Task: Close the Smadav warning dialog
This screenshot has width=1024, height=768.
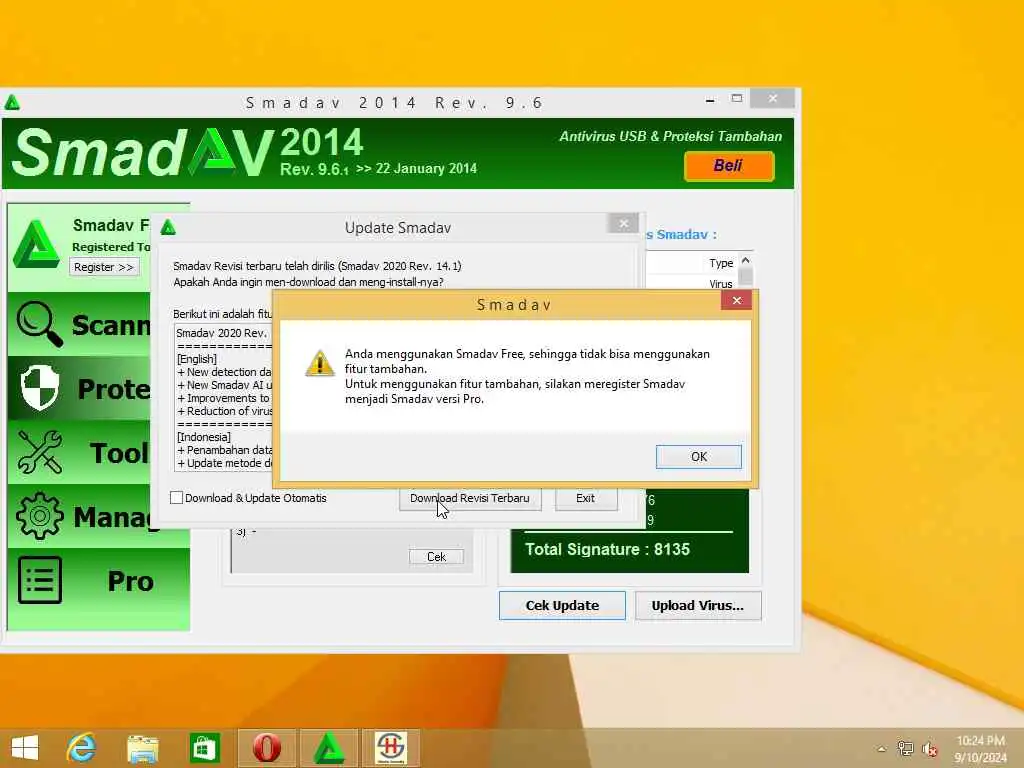Action: coord(737,300)
